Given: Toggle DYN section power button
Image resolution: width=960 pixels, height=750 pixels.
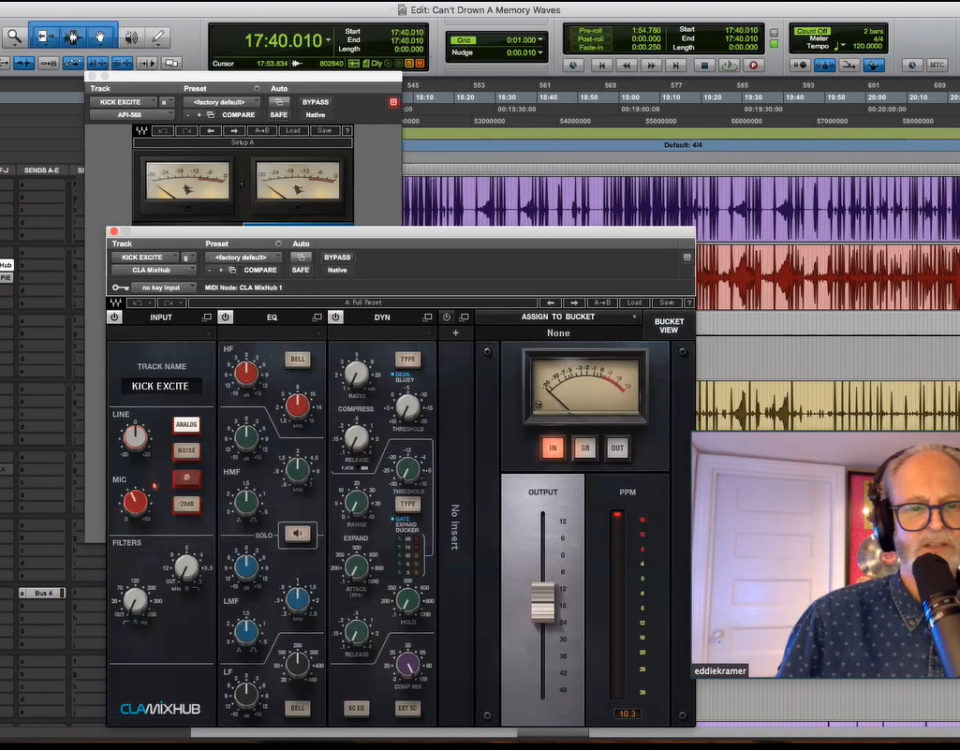Looking at the screenshot, I should pyautogui.click(x=336, y=317).
